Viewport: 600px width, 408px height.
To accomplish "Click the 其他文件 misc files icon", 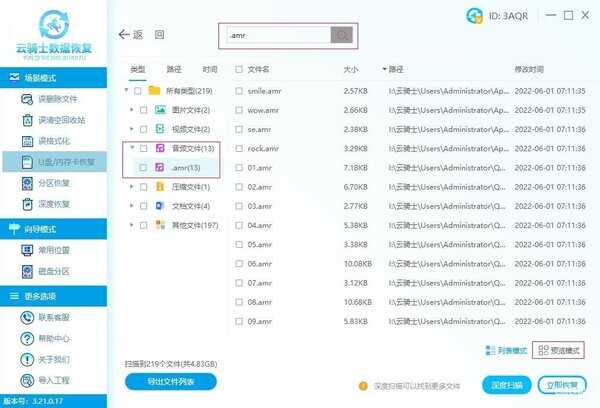I will click(x=160, y=225).
